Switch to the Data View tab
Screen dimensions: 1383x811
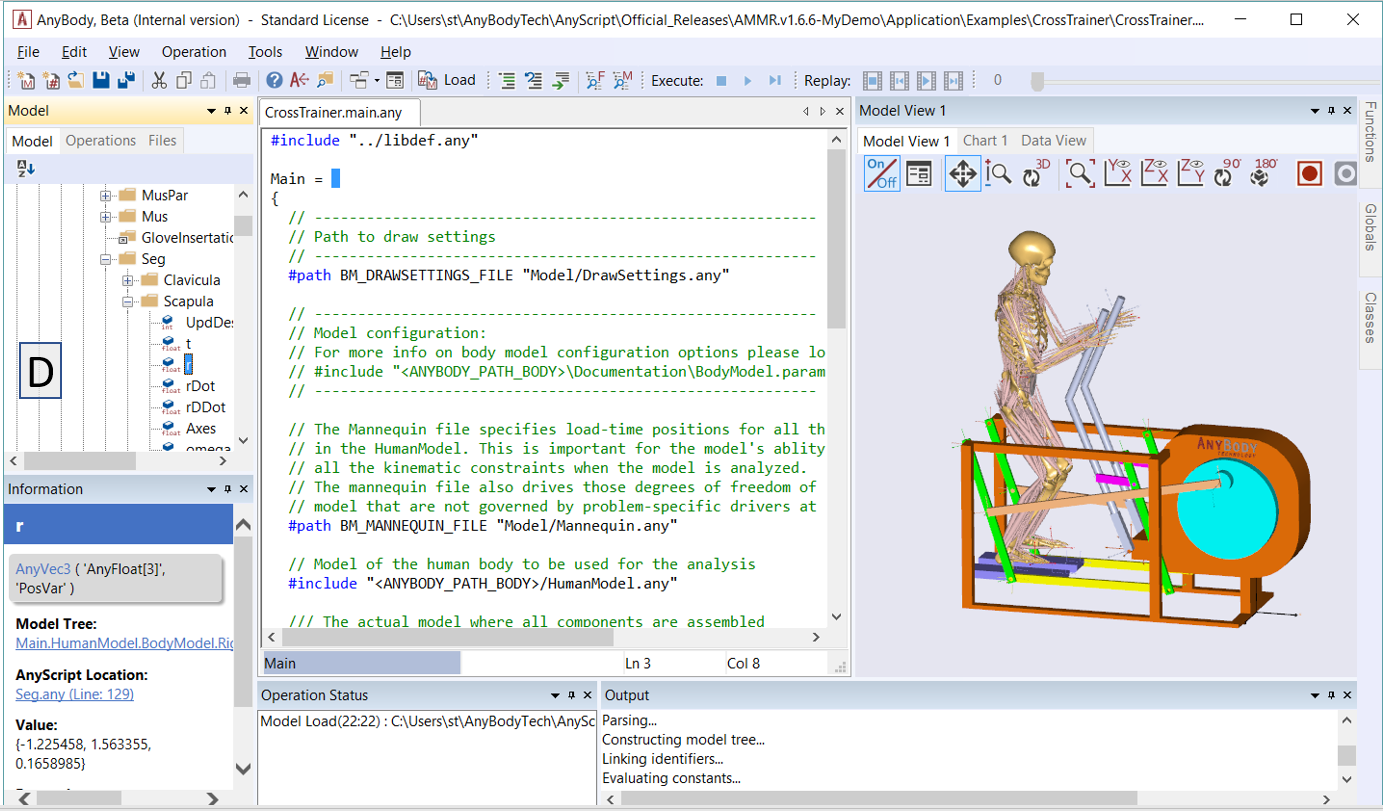click(x=1053, y=140)
